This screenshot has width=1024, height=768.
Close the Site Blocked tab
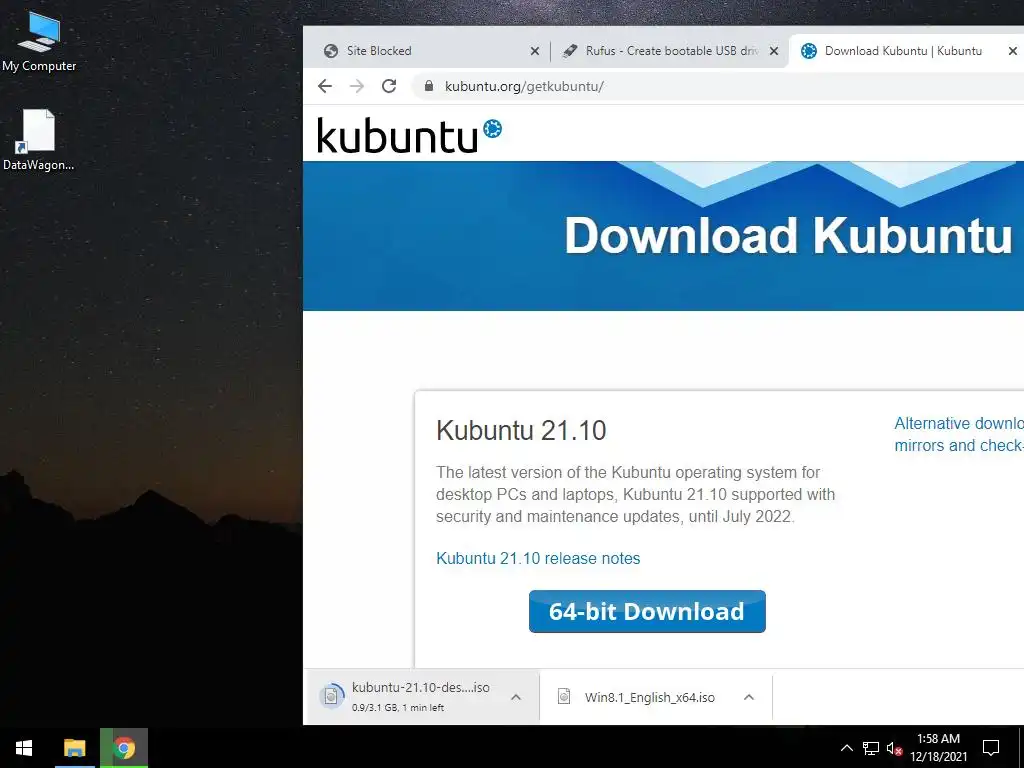tap(535, 51)
